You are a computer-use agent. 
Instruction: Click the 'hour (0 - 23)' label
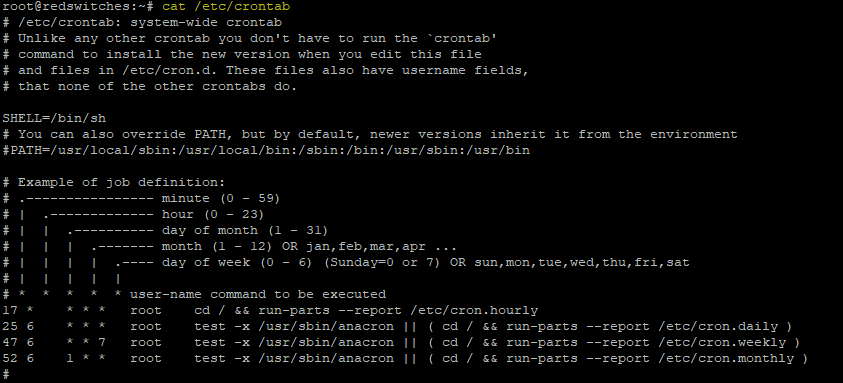(213, 215)
